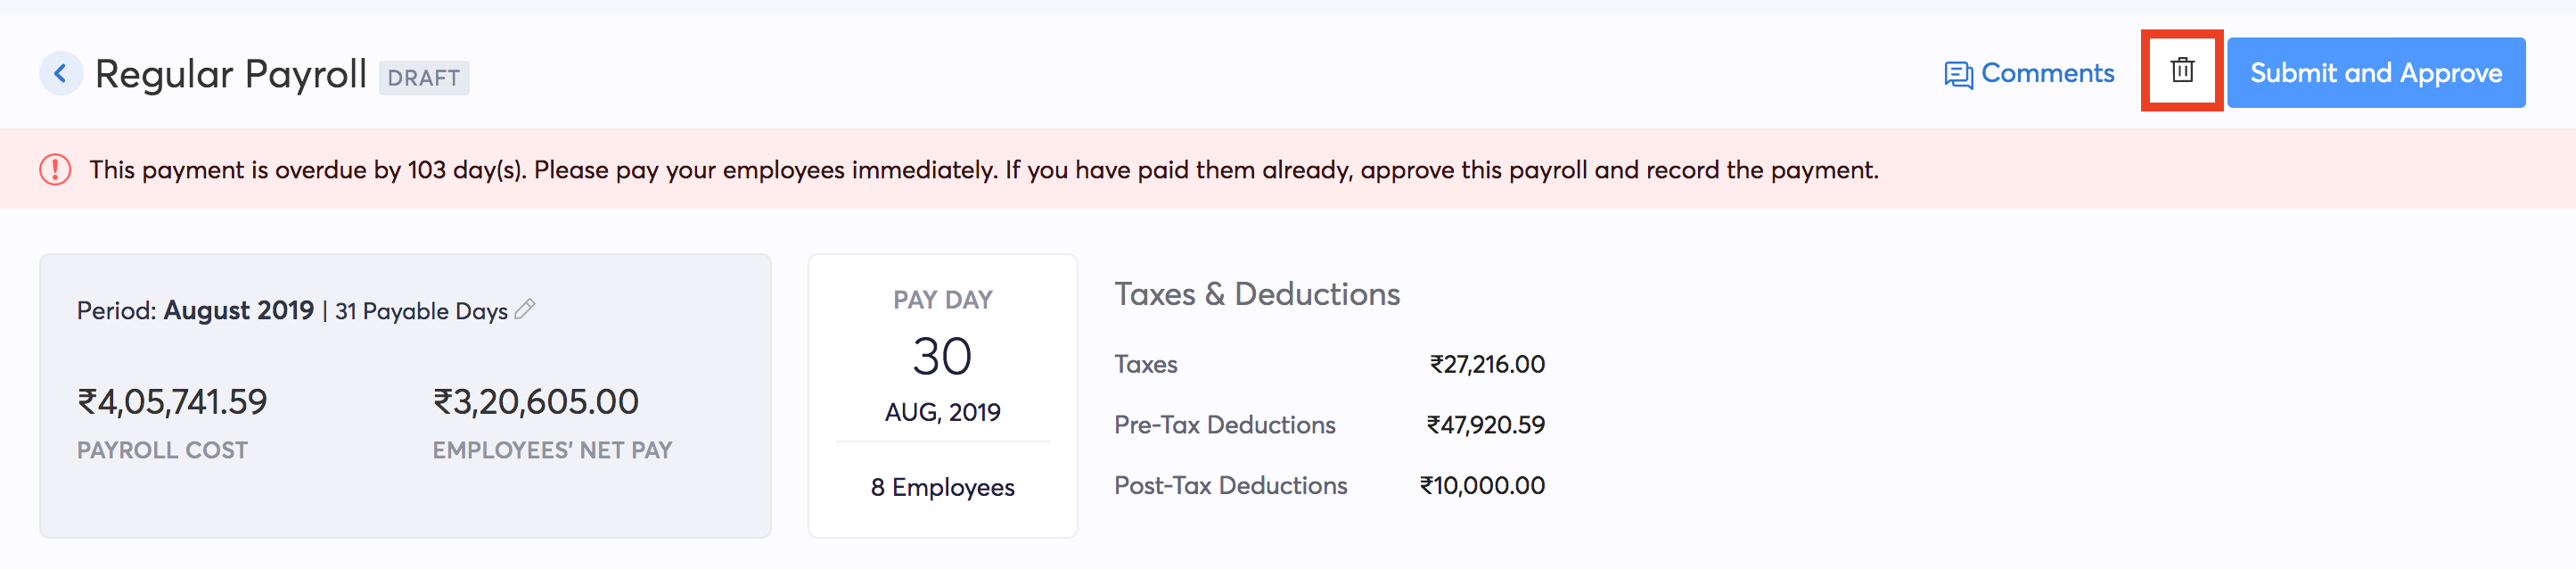The width and height of the screenshot is (2576, 569).
Task: View the 8 Employees list
Action: (x=941, y=487)
